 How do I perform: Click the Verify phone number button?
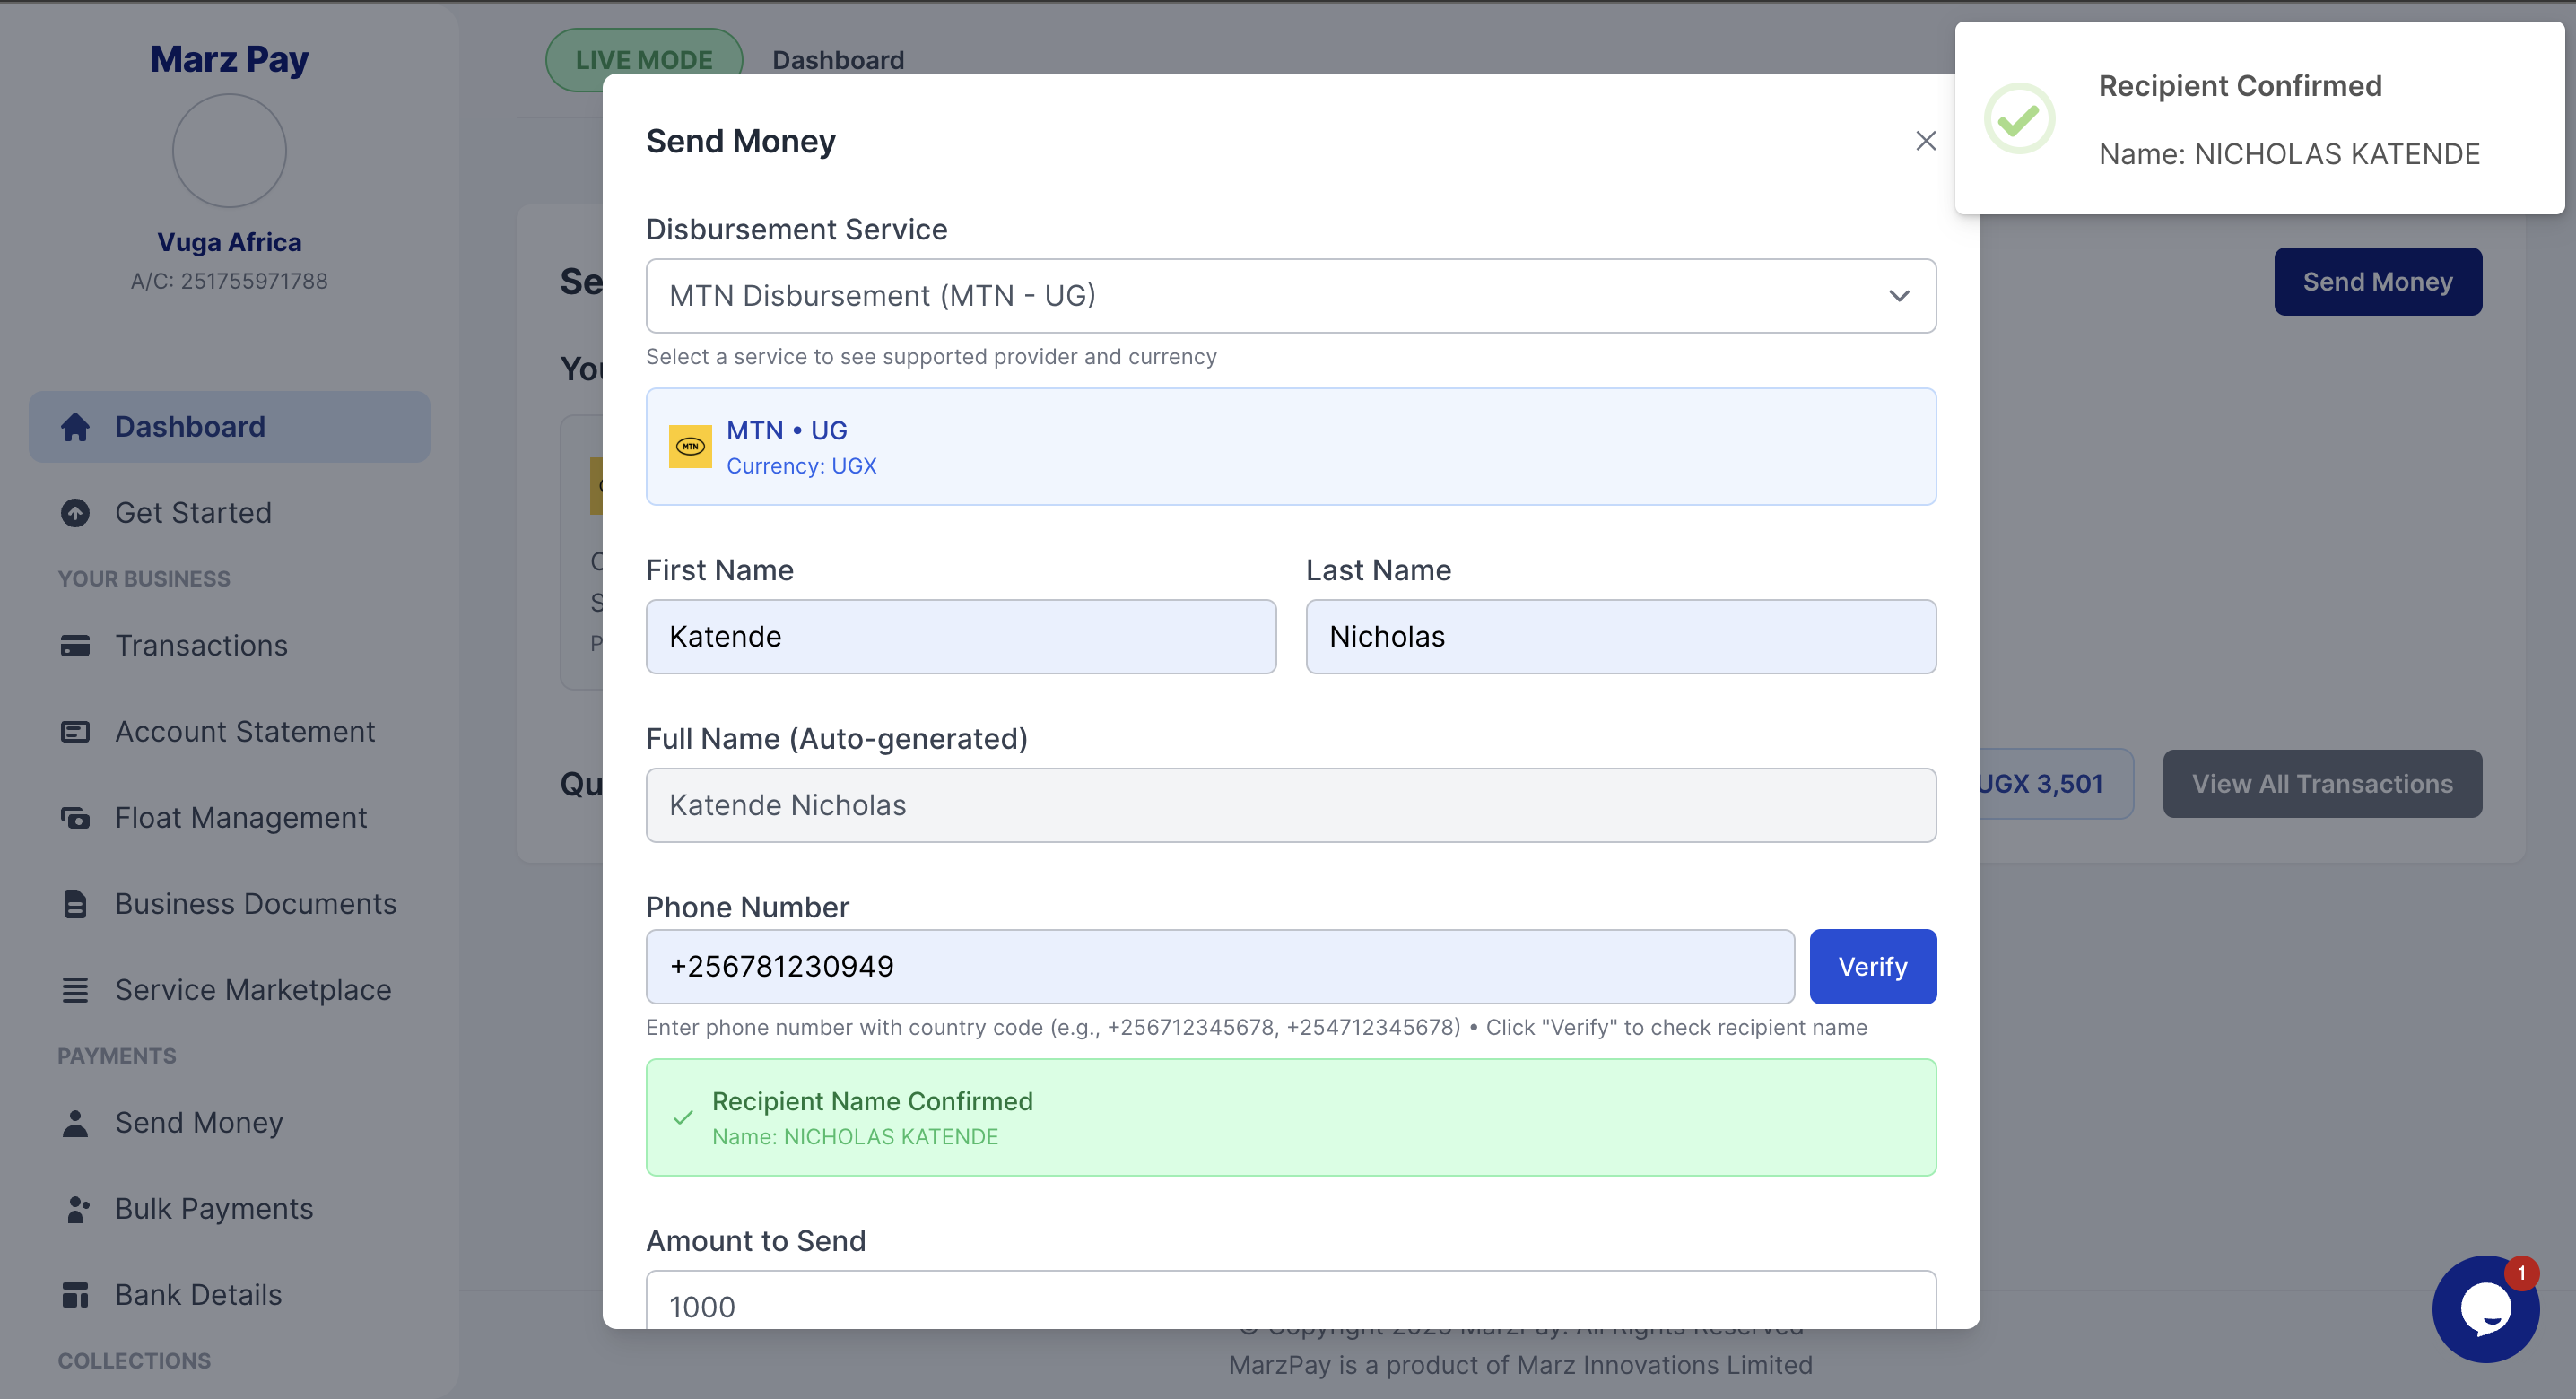[1872, 967]
